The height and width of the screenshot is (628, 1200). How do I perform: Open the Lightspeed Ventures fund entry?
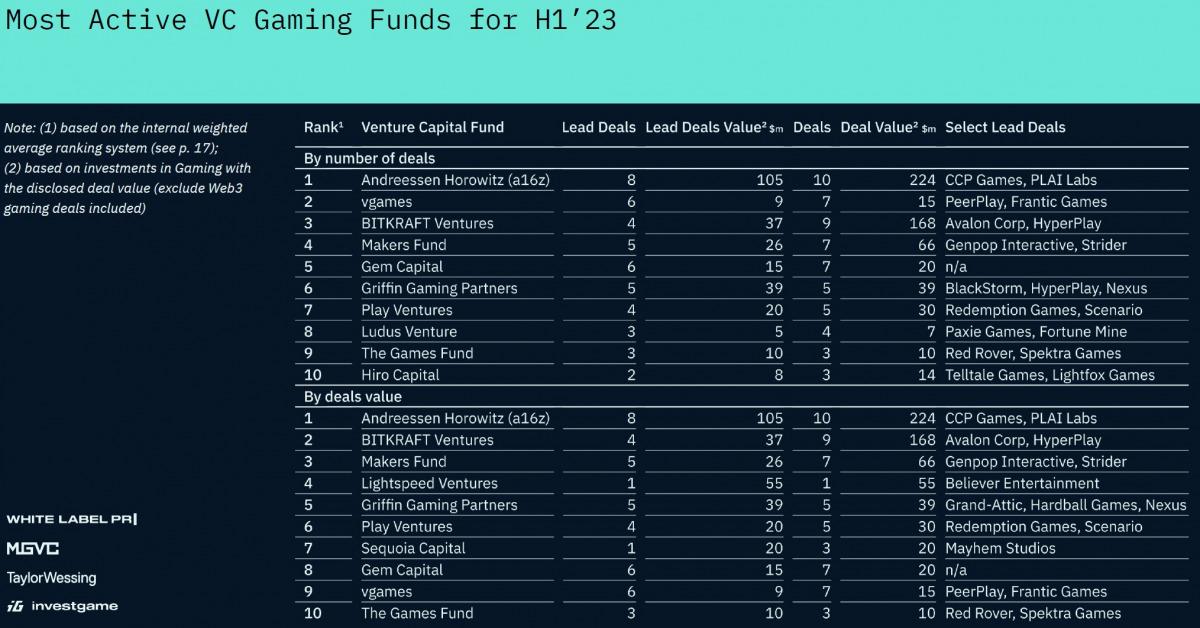point(429,484)
